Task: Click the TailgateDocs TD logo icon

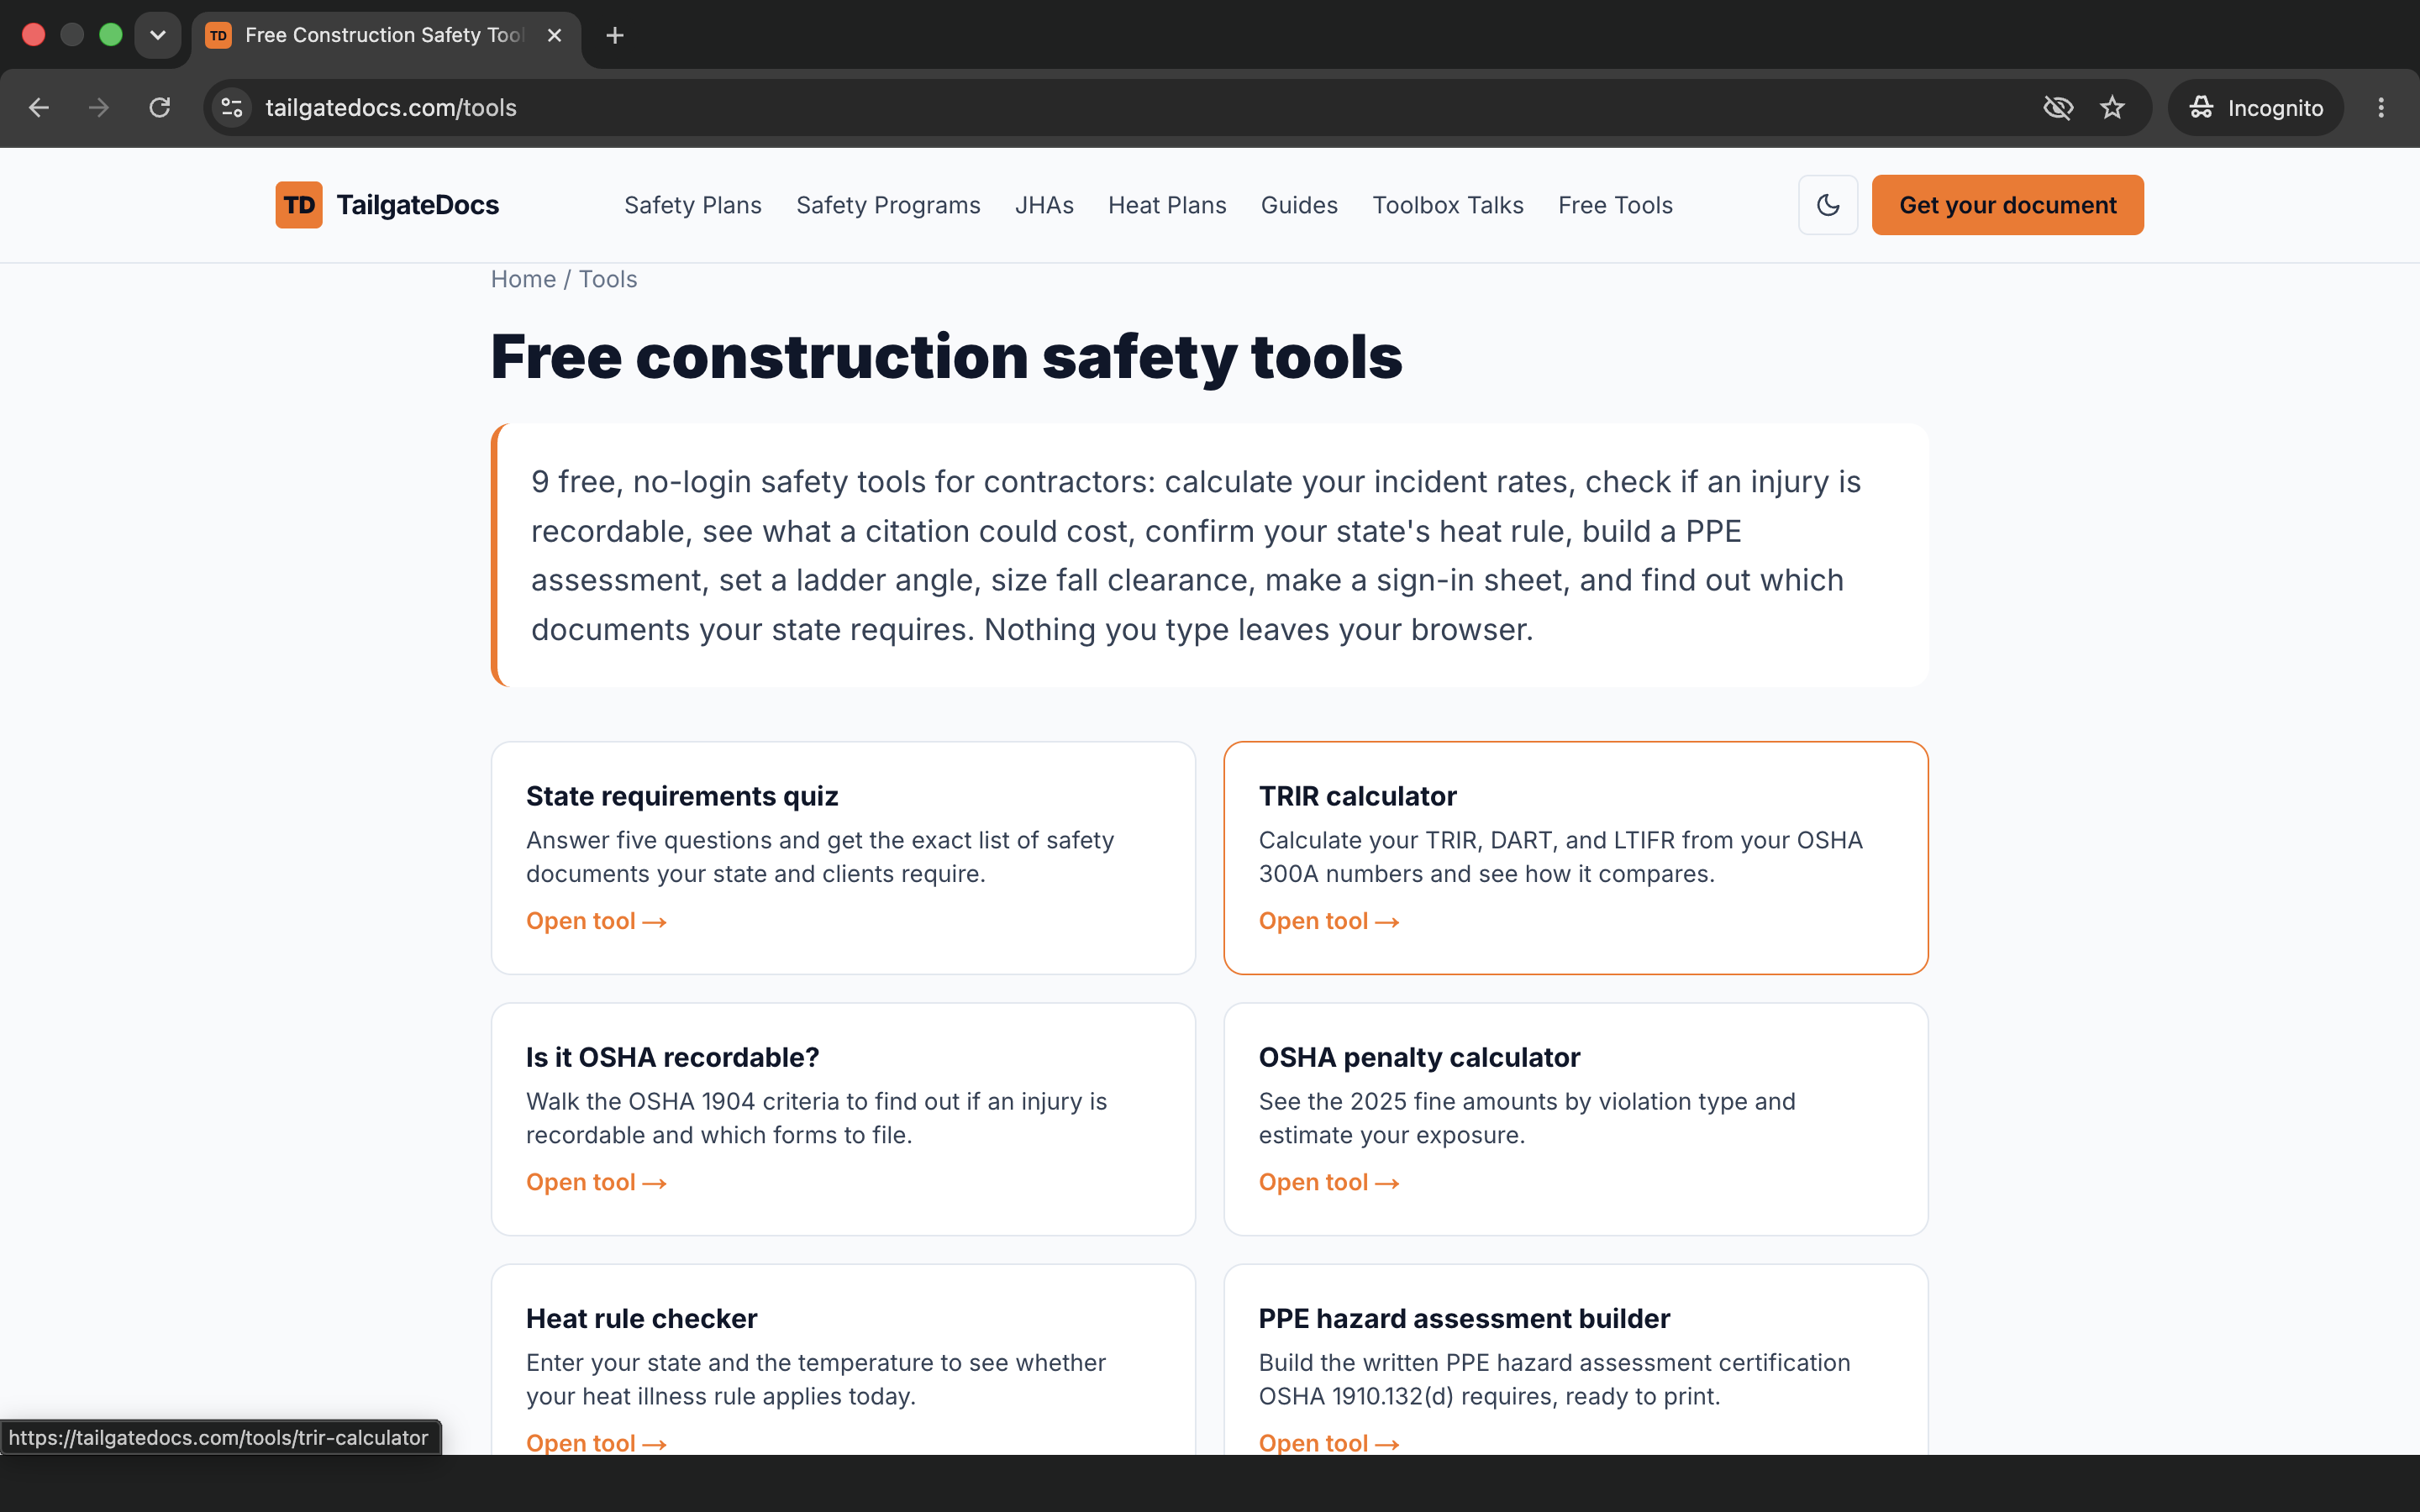Action: point(299,205)
